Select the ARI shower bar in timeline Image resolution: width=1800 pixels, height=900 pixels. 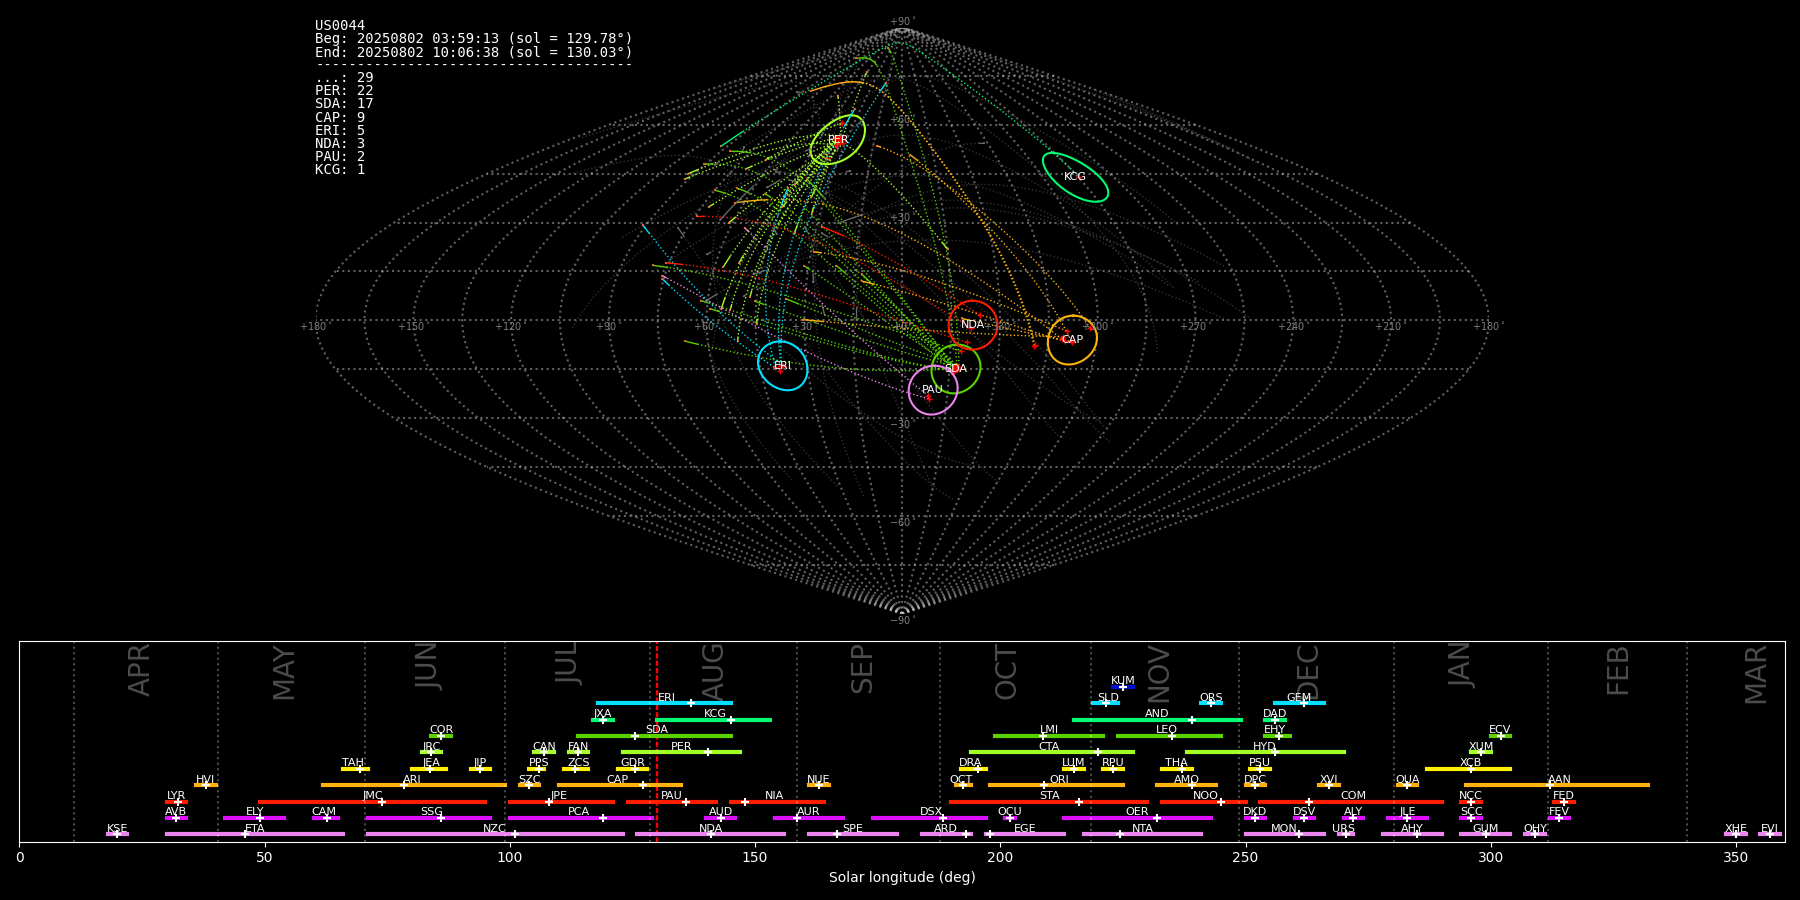(x=414, y=785)
